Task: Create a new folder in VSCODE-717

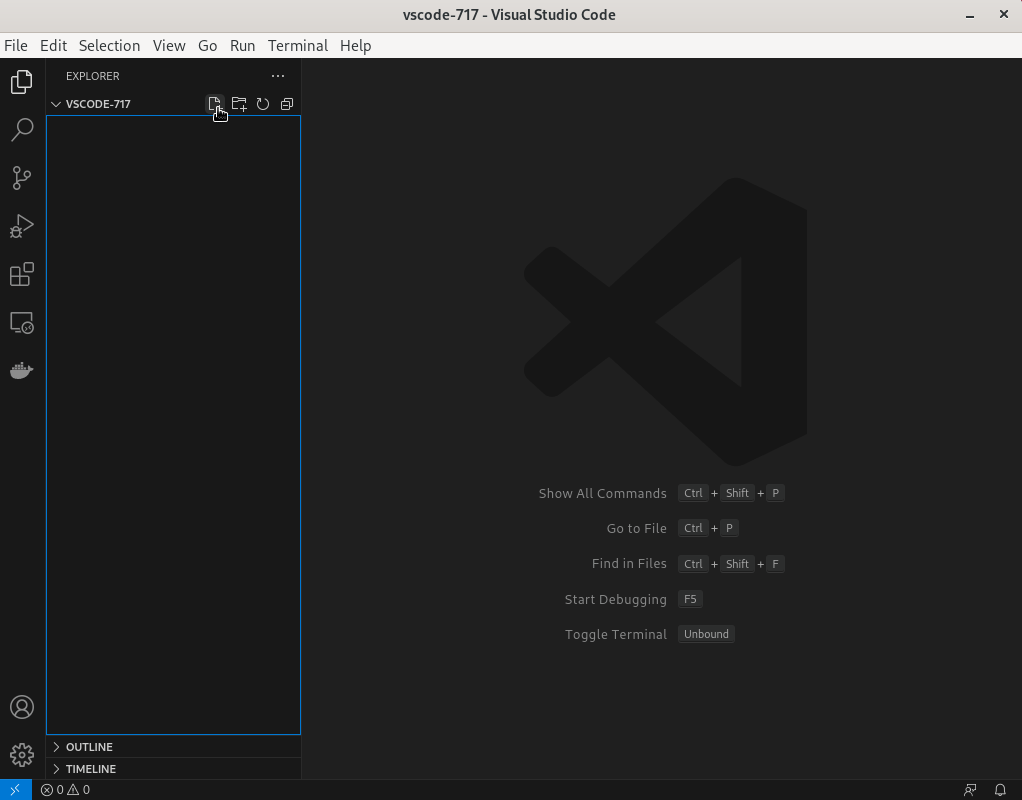Action: (239, 104)
